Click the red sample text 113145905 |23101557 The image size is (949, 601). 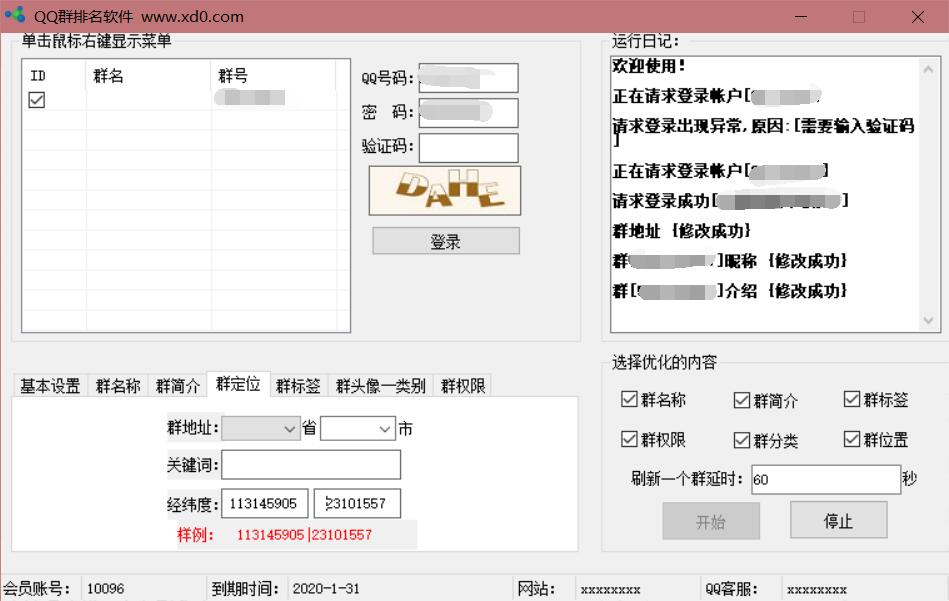coord(304,535)
